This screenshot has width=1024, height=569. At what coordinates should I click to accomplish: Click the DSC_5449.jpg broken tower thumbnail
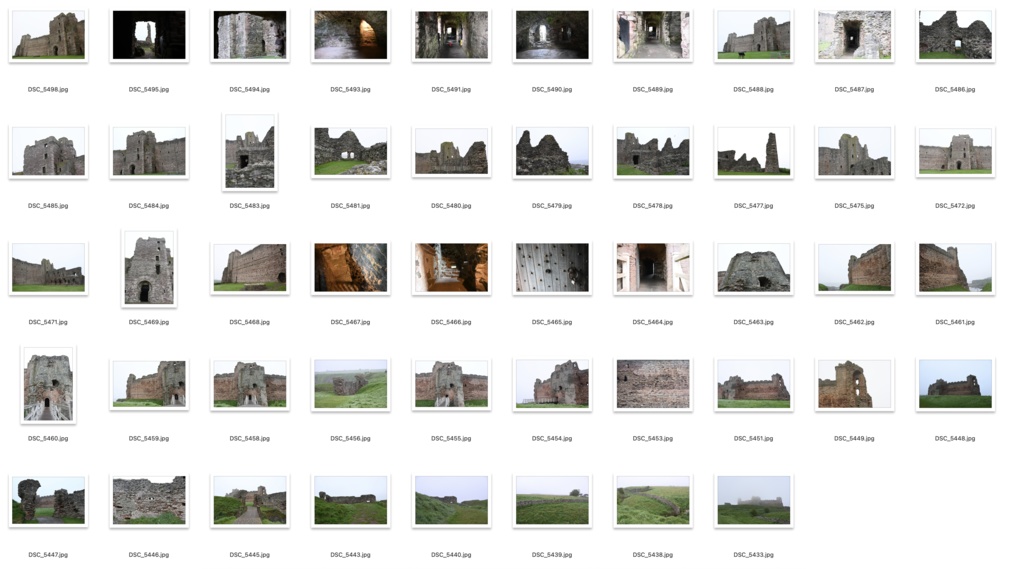(854, 384)
